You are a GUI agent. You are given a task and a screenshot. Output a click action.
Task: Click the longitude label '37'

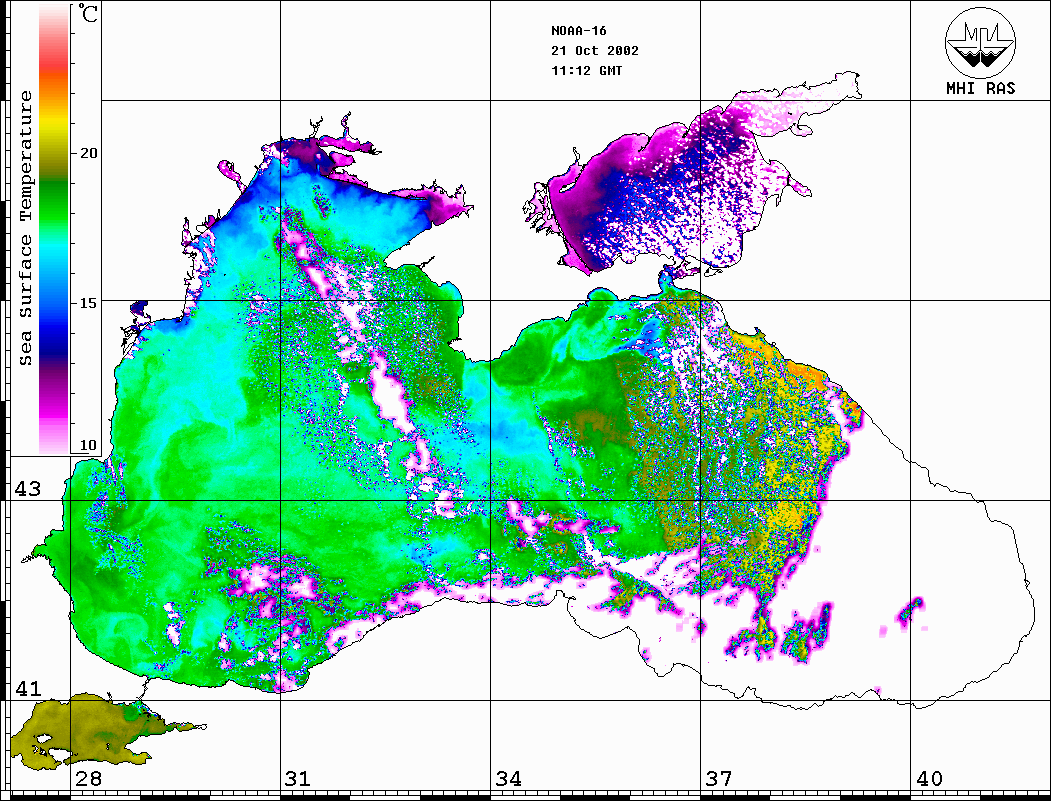(719, 779)
